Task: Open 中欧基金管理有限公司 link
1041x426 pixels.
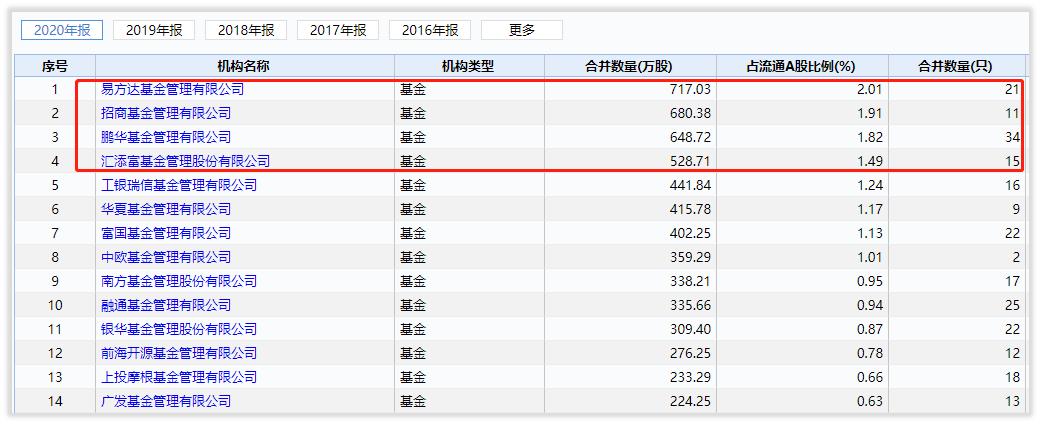Action: click(166, 257)
